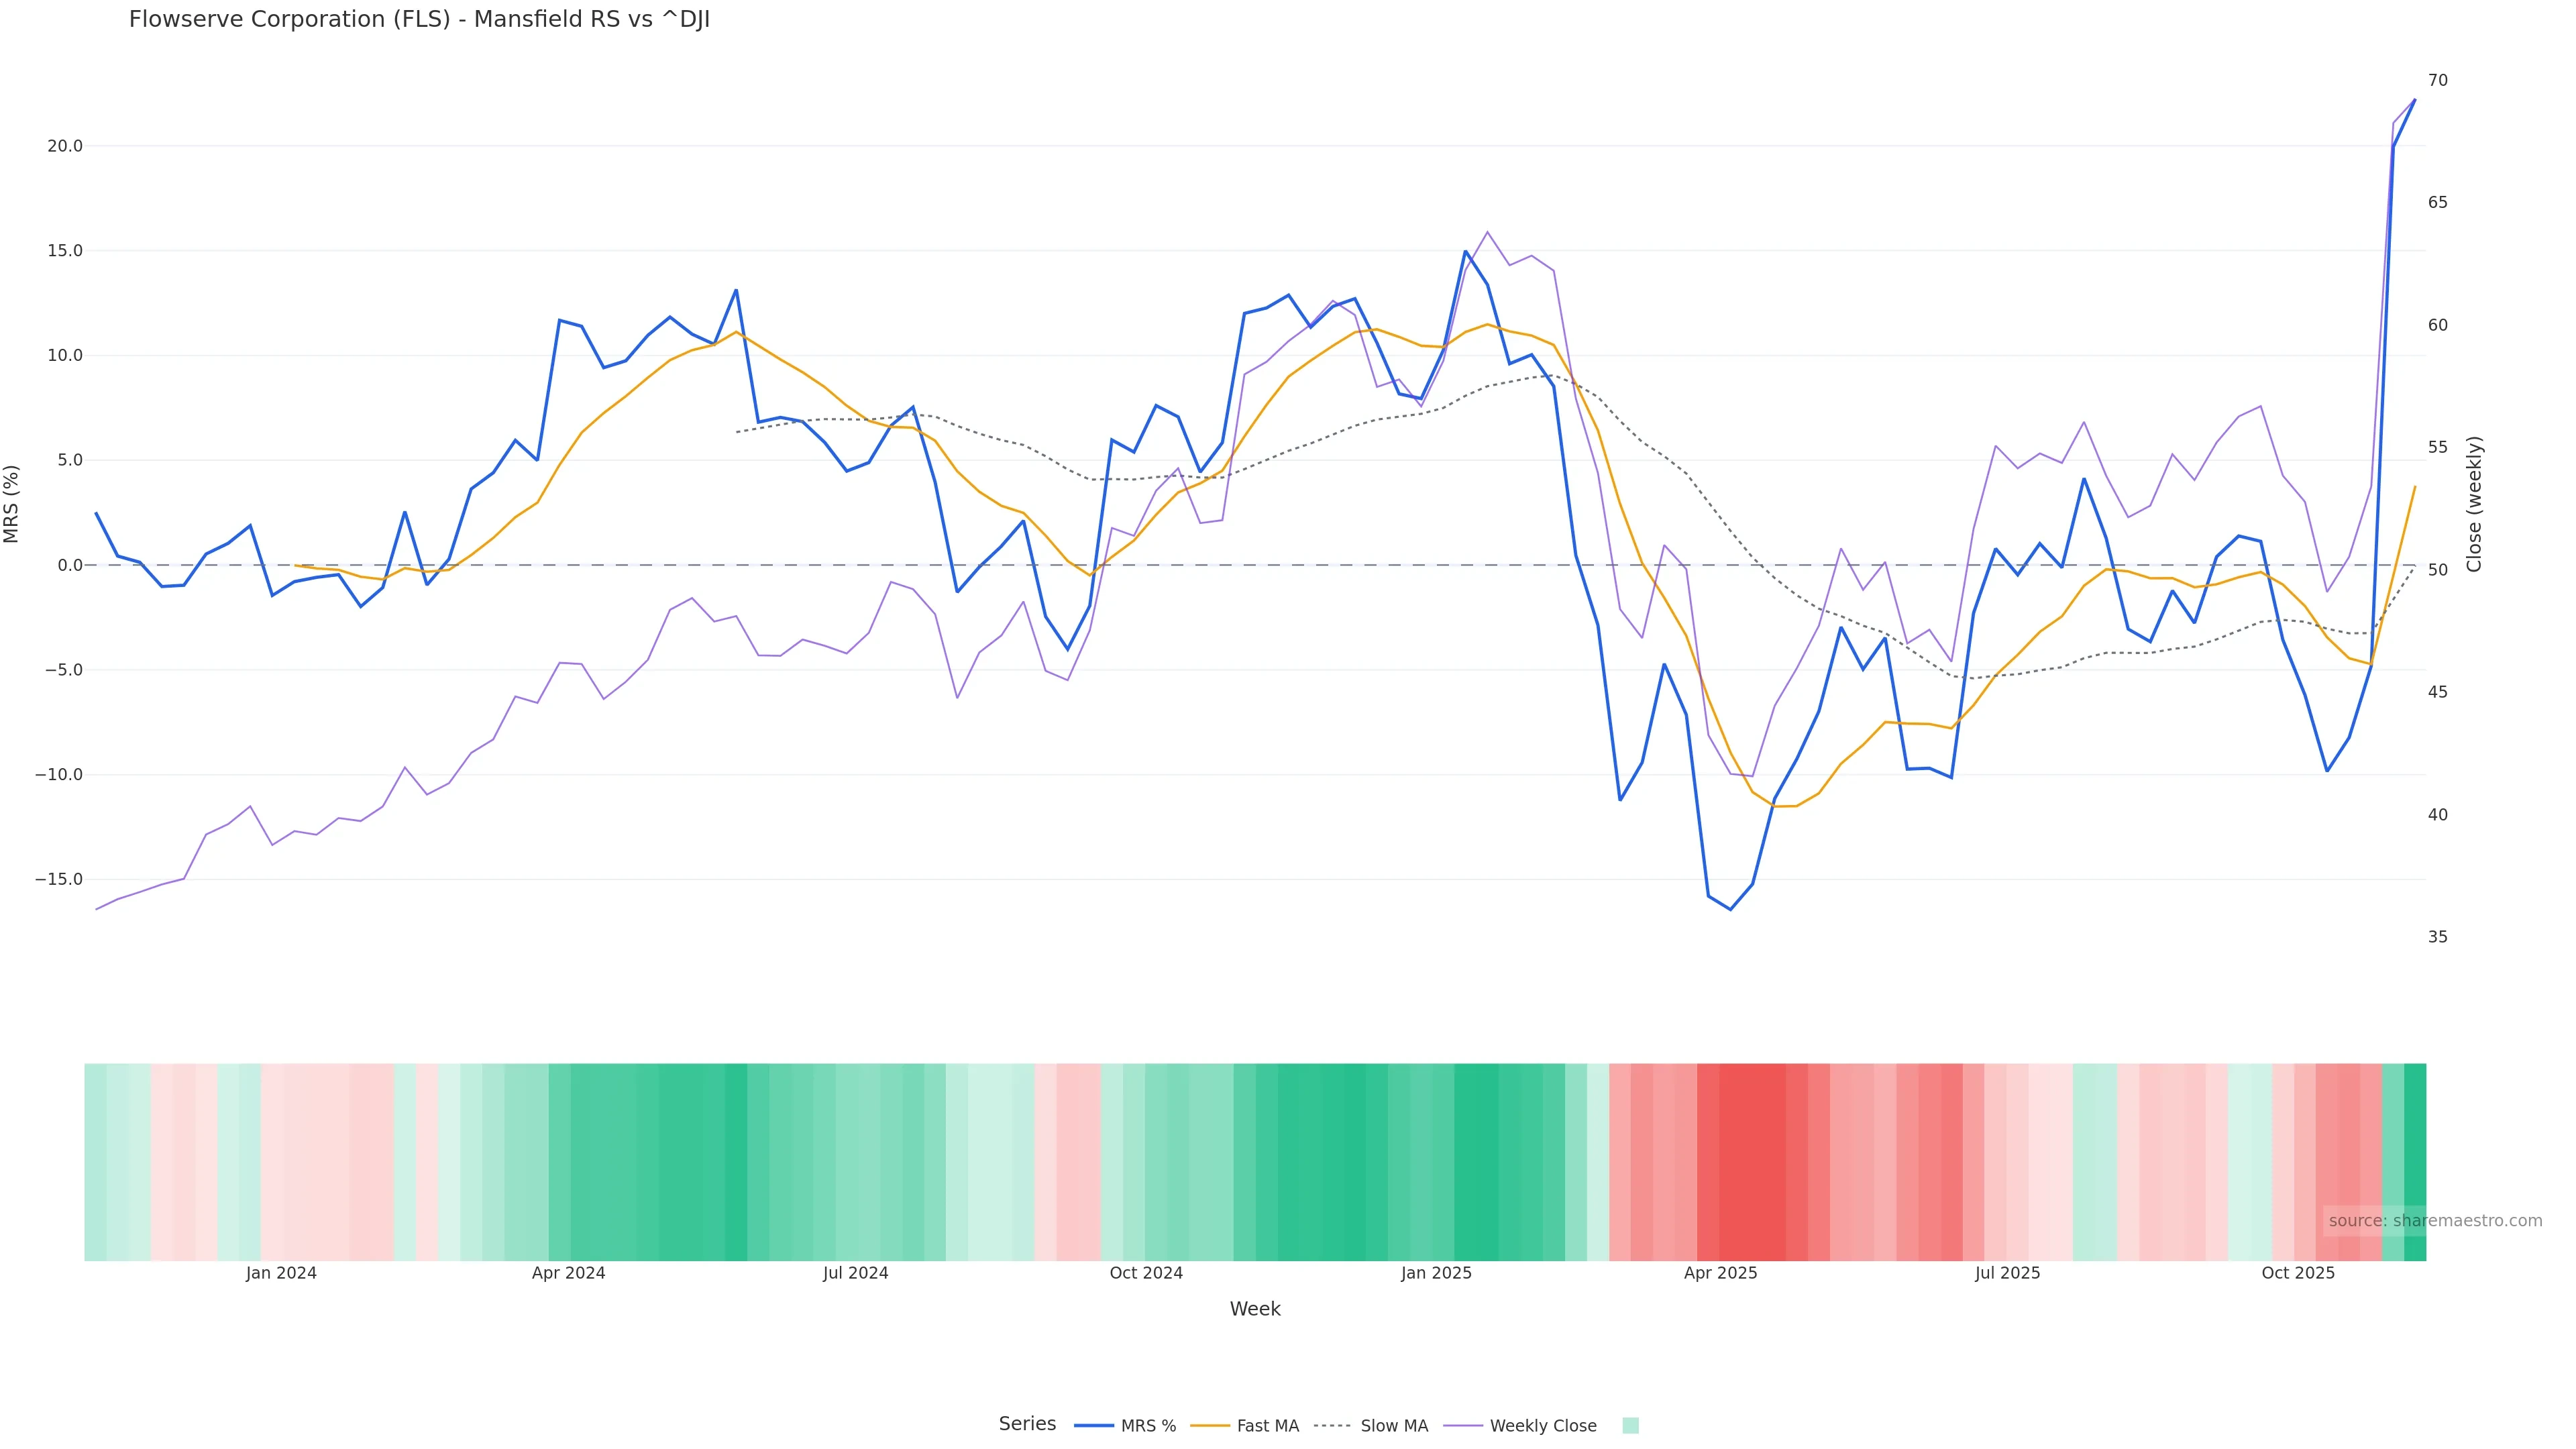Click the Series legend title
Image resolution: width=2576 pixels, height=1449 pixels.
tap(1027, 1424)
